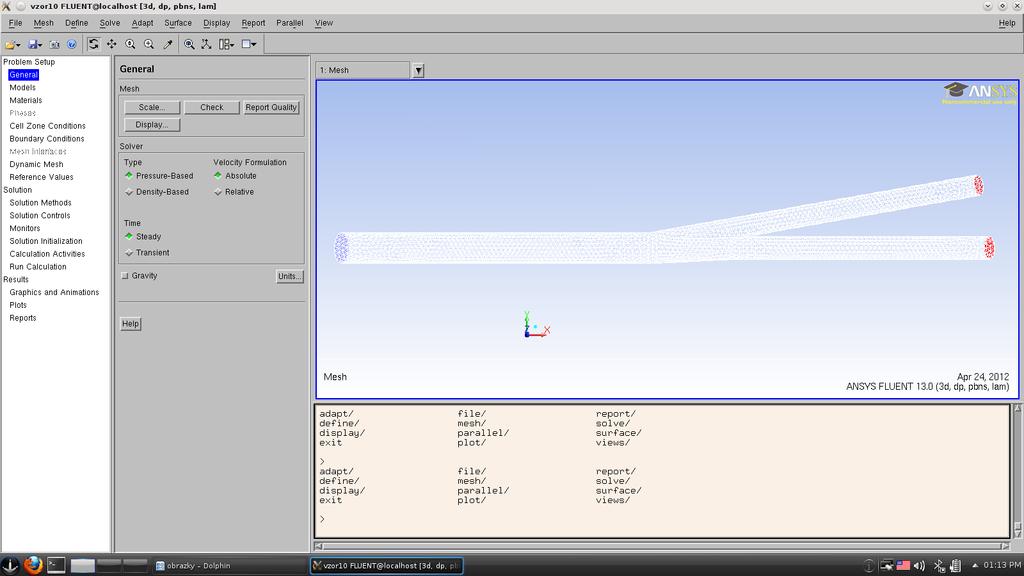
Task: Click the US flag keyboard layout icon
Action: click(x=903, y=566)
